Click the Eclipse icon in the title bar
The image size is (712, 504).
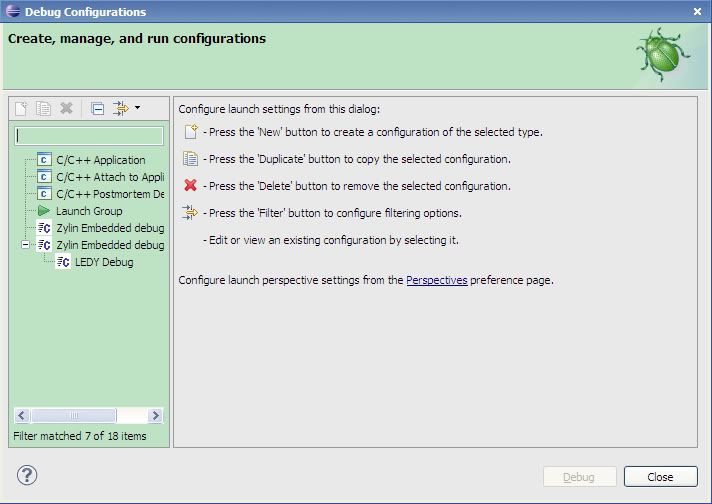[12, 11]
